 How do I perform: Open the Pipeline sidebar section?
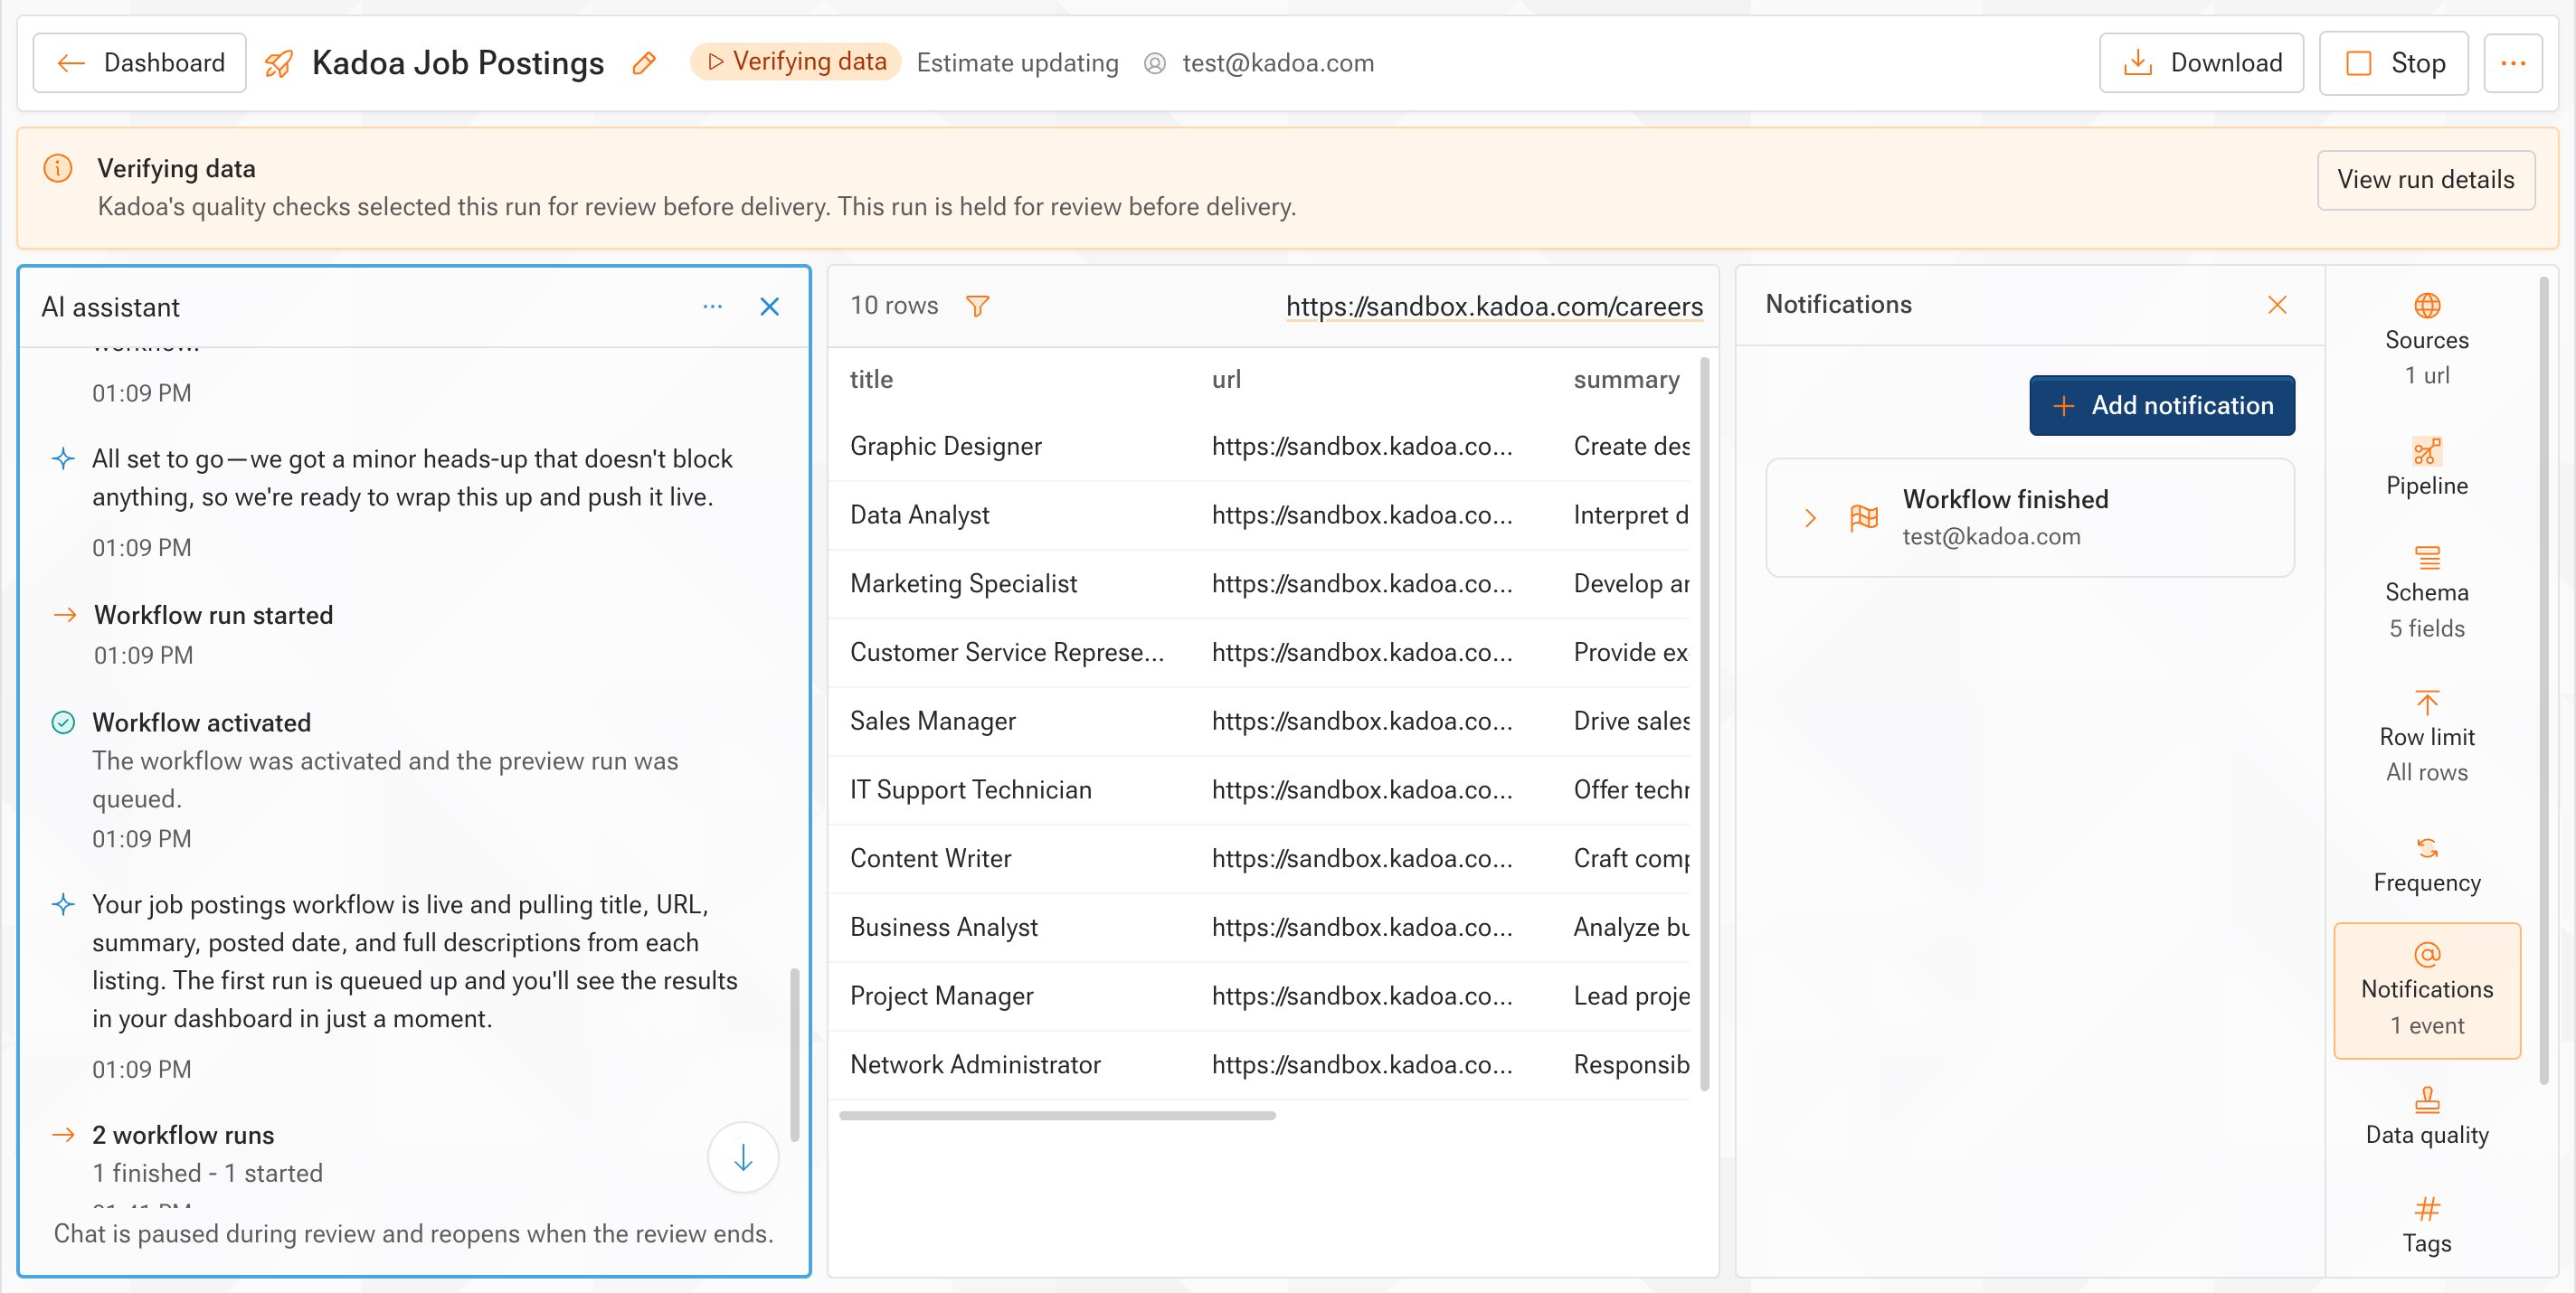tap(2426, 468)
